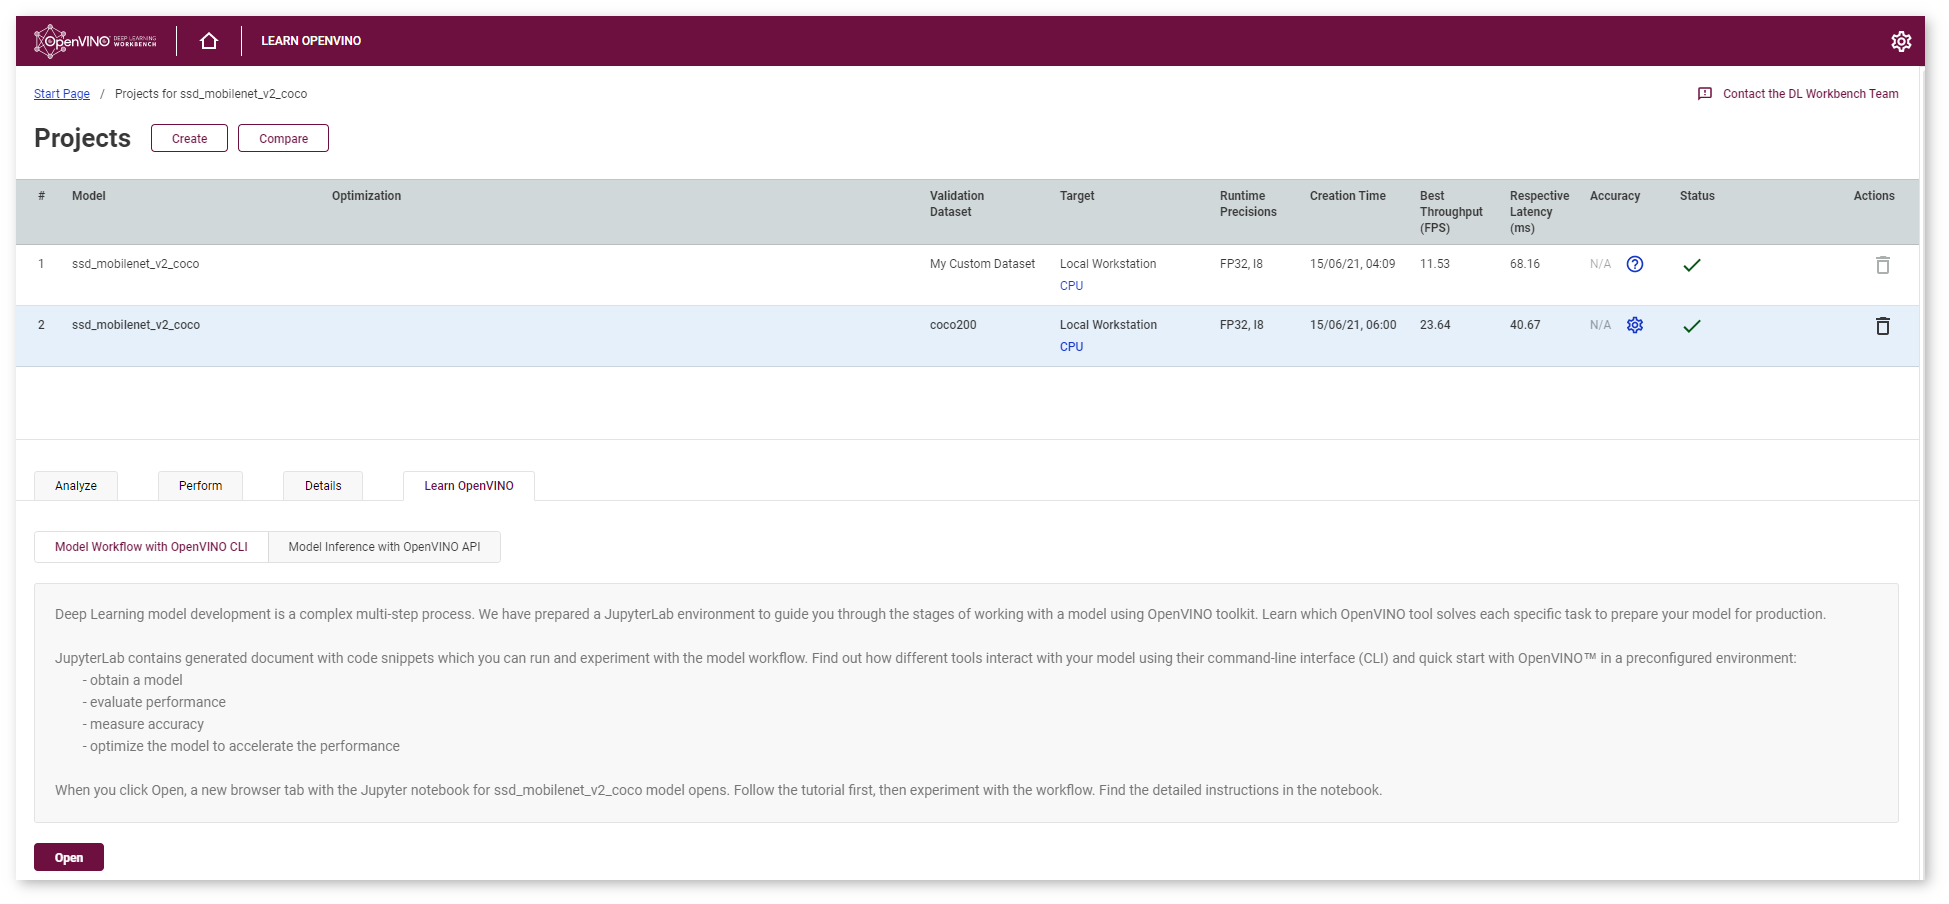Click the CPU link in row 1
This screenshot has width=1949, height=904.
(1071, 286)
